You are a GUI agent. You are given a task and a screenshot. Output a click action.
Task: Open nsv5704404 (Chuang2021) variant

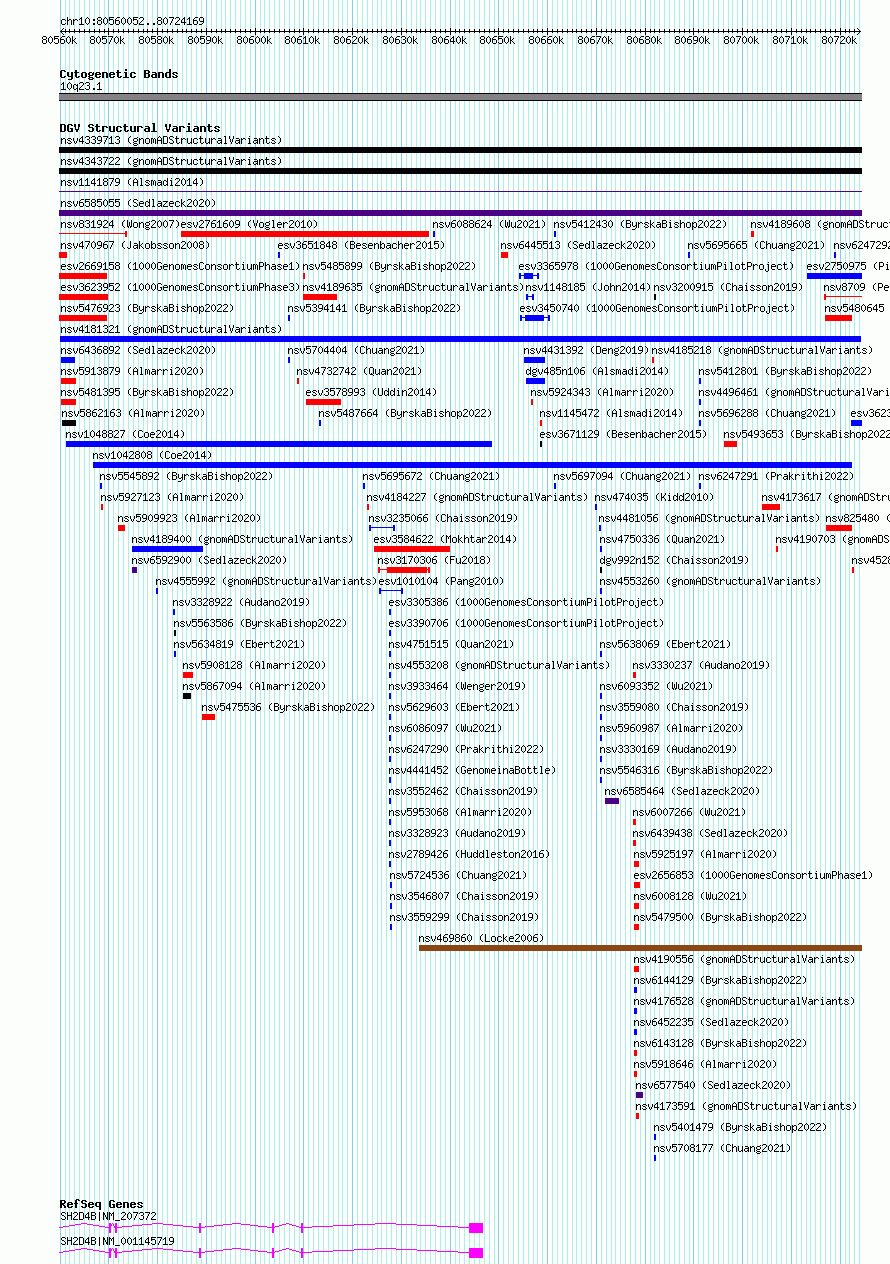point(357,350)
